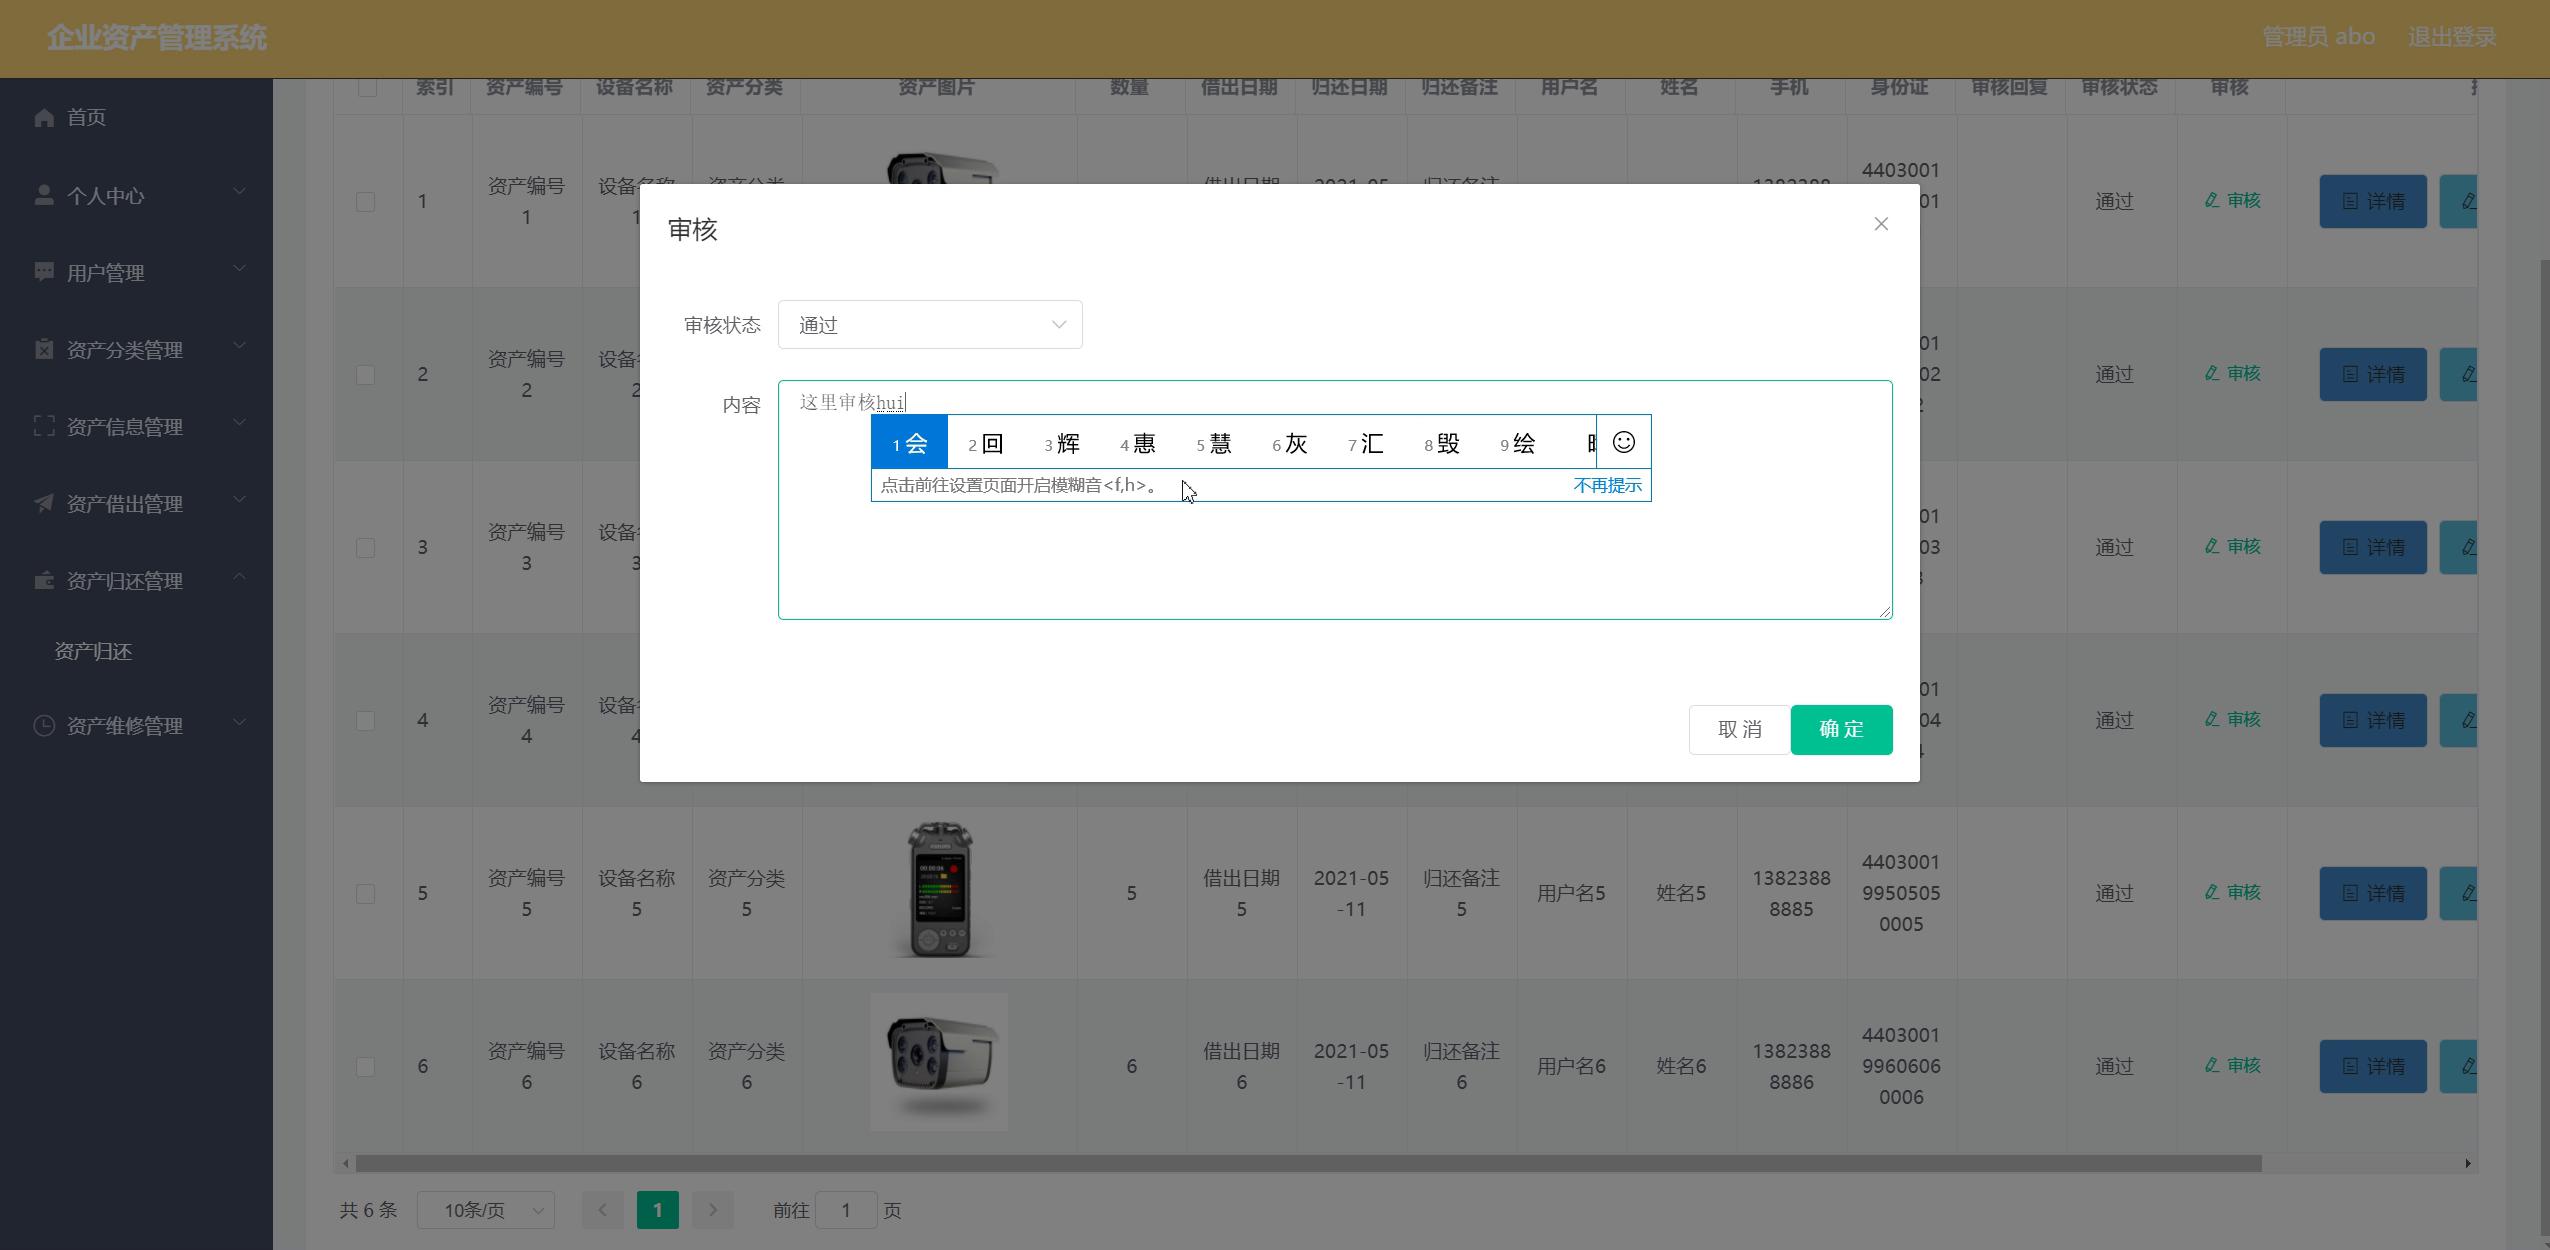Click the 不再提示 link

click(1606, 486)
